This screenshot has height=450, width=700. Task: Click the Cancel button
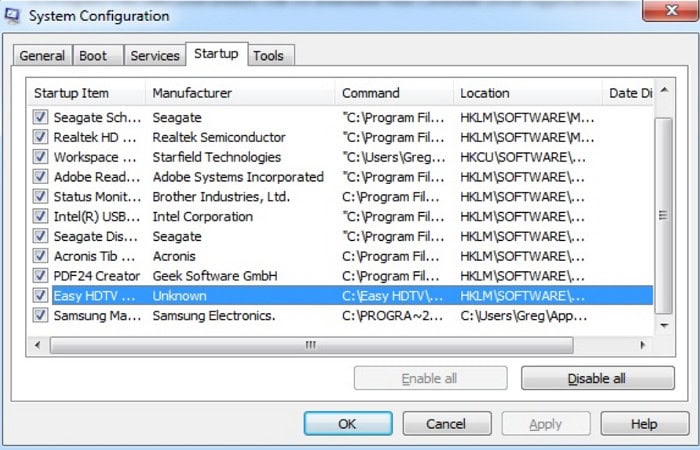coord(447,424)
